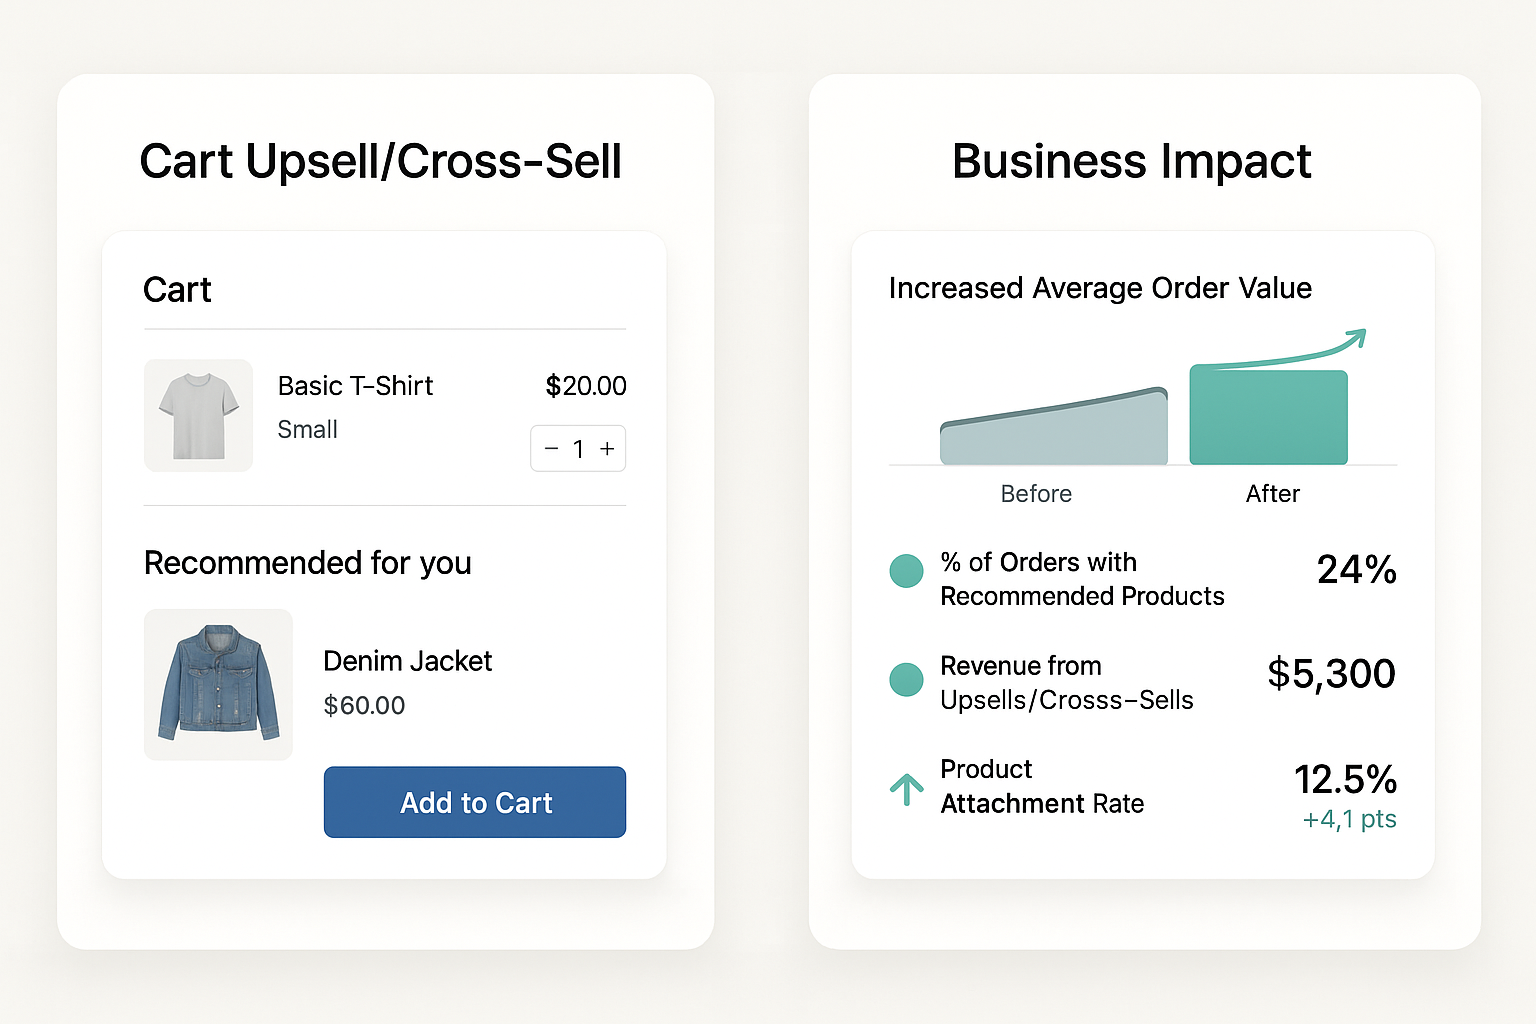Viewport: 1536px width, 1024px height.
Task: Toggle the Before bar in the chart
Action: (1053, 430)
